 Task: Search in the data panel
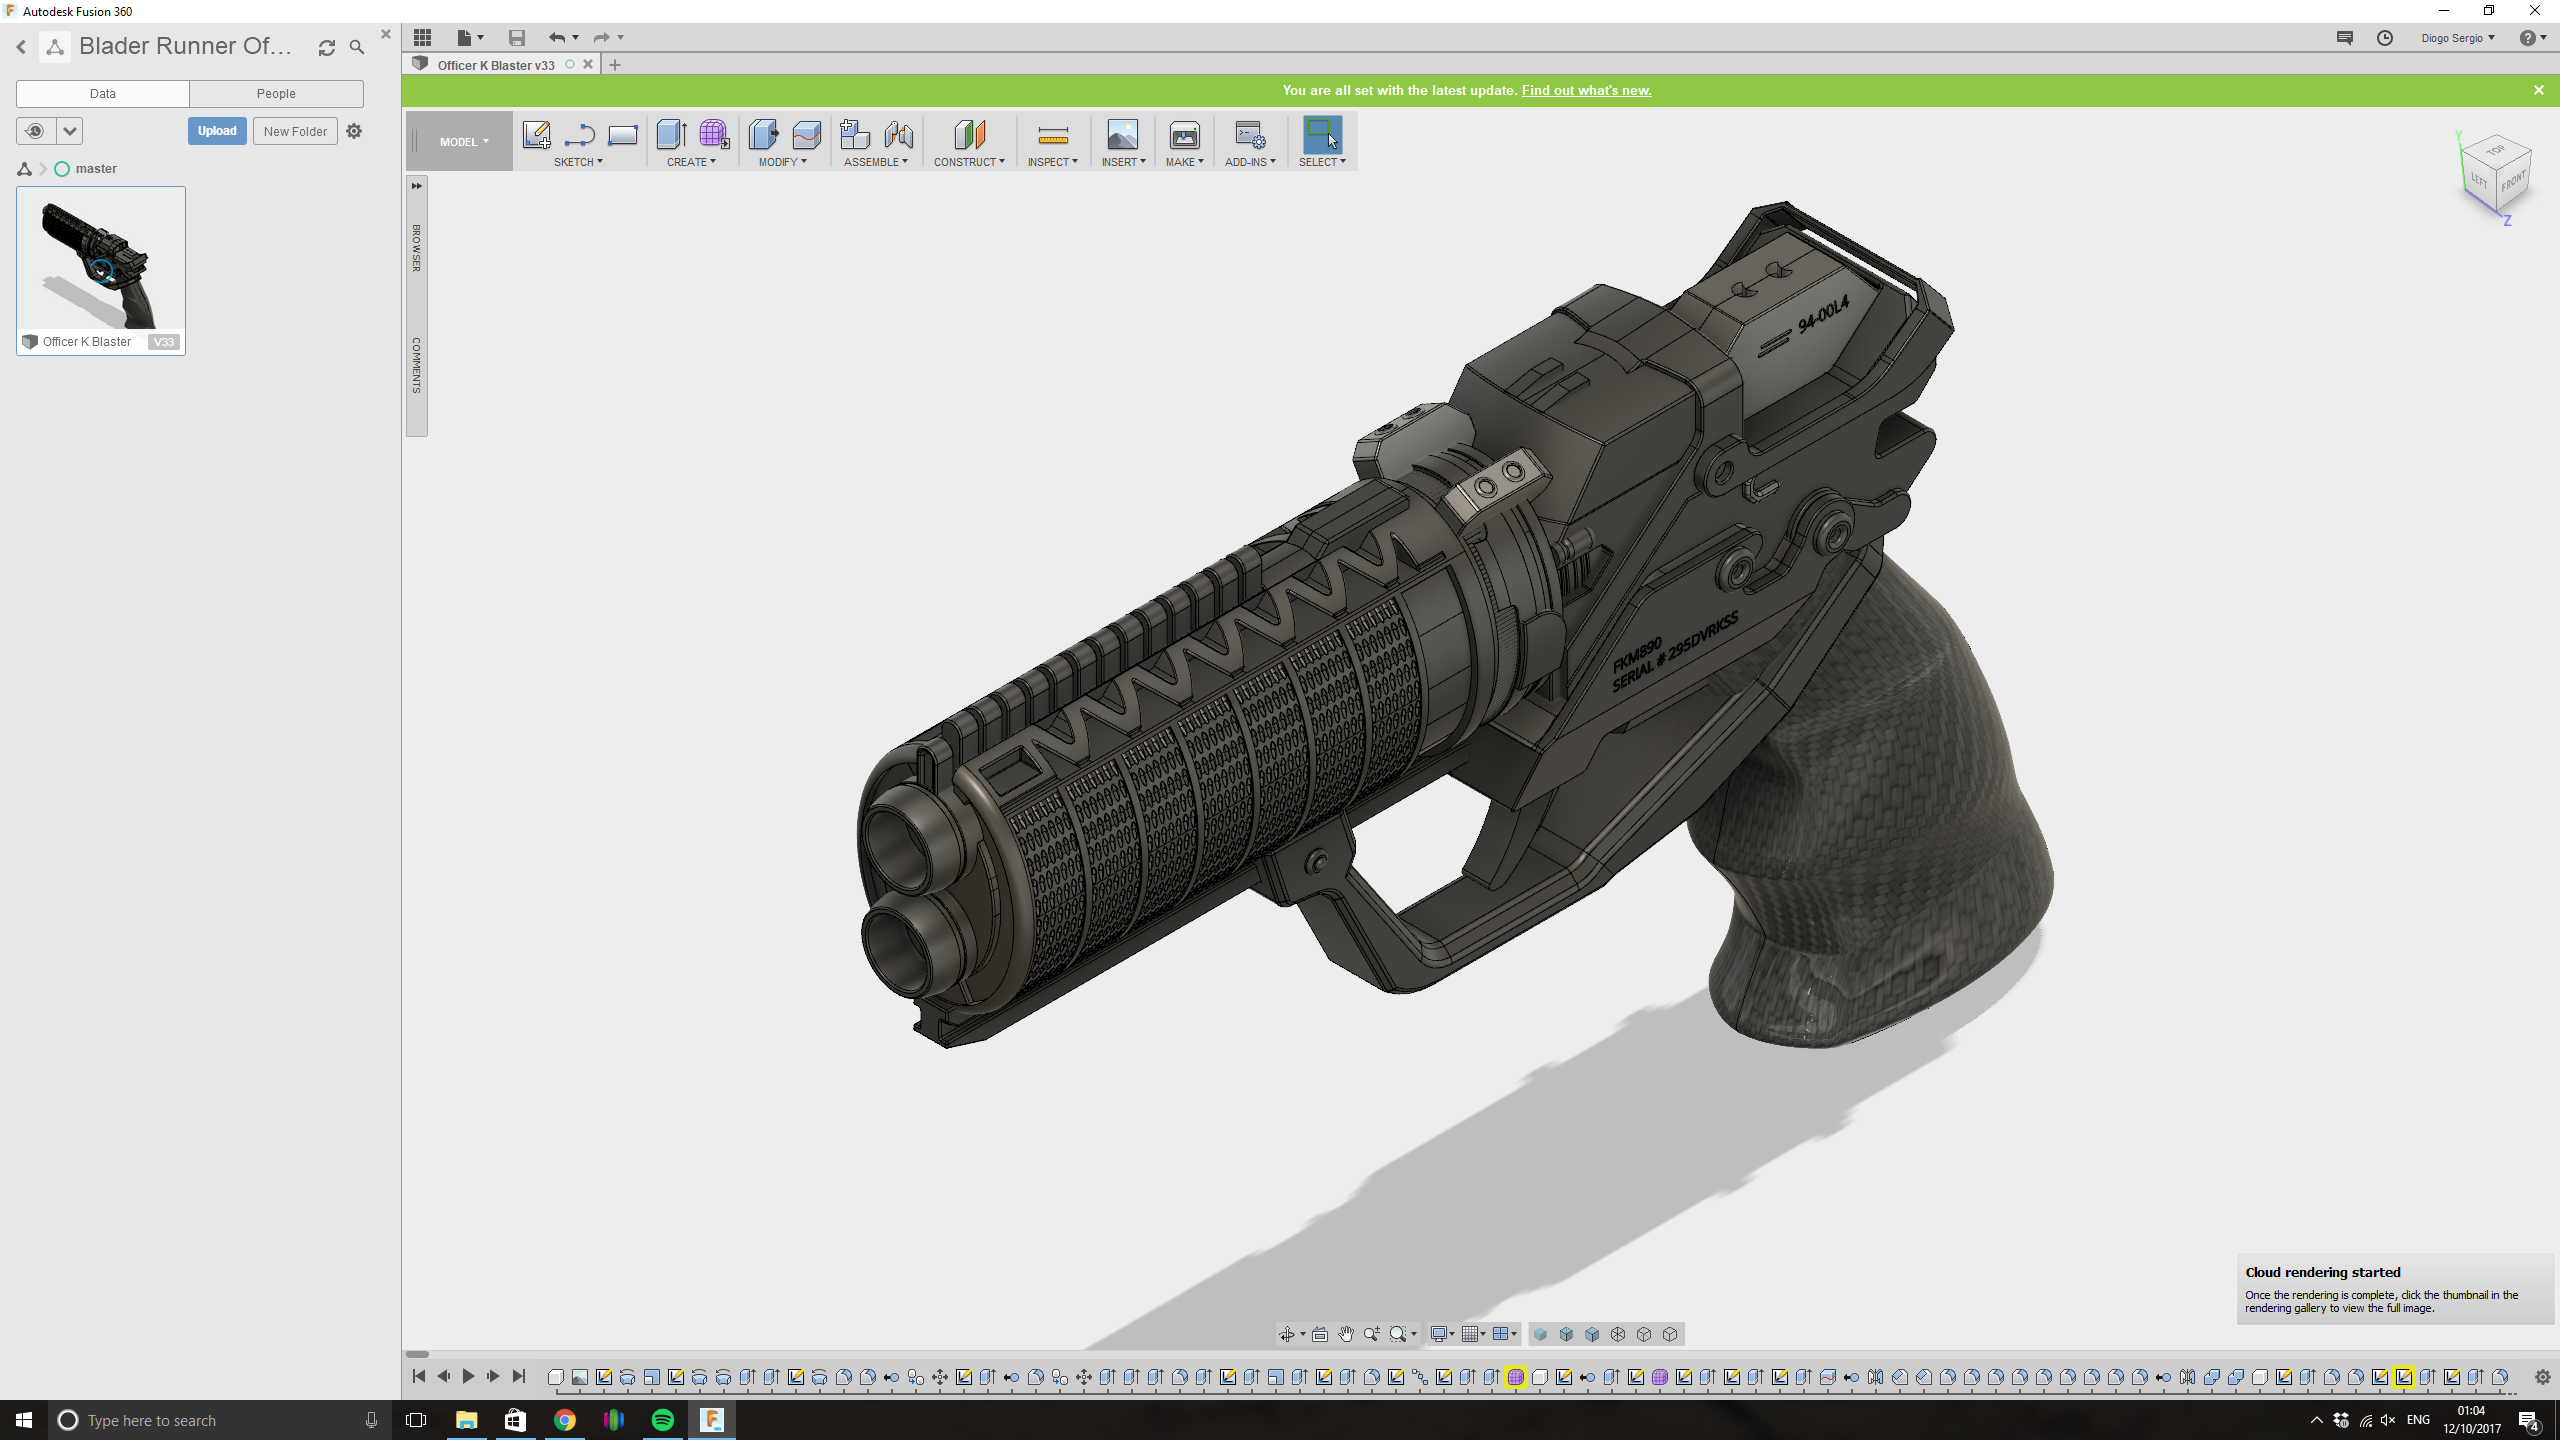357,47
